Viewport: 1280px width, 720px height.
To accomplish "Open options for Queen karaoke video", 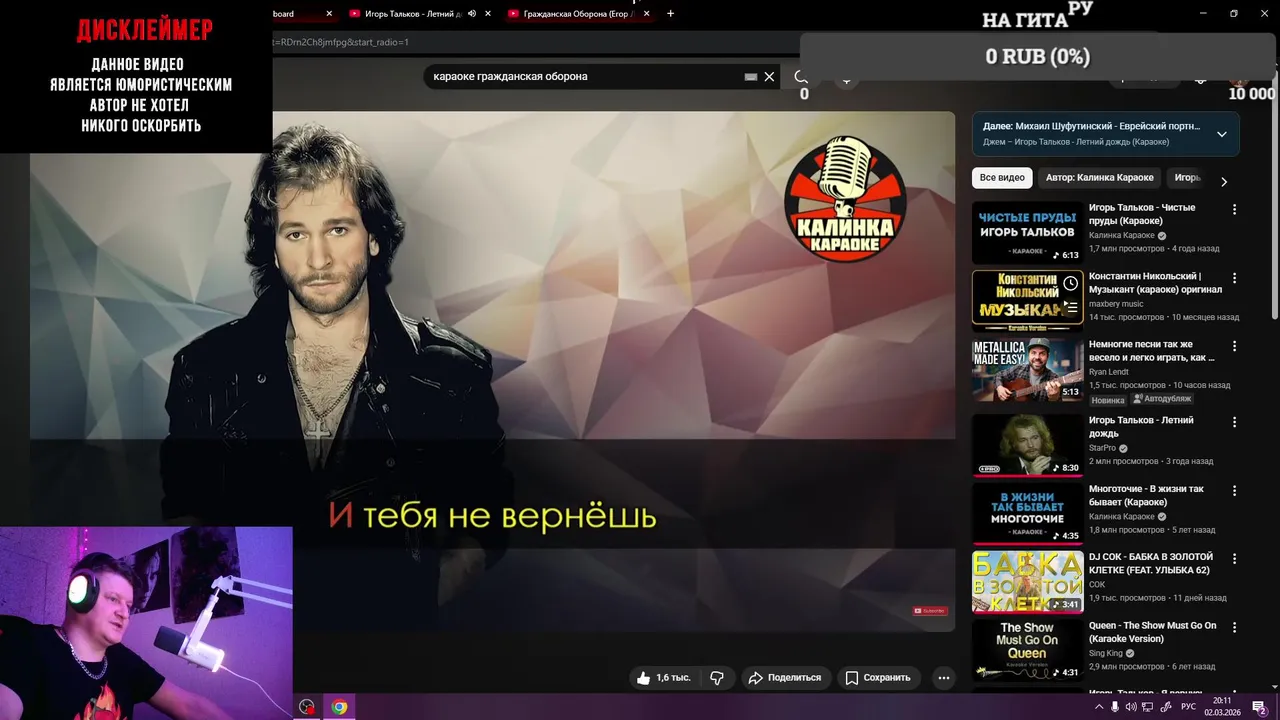I will point(1234,627).
